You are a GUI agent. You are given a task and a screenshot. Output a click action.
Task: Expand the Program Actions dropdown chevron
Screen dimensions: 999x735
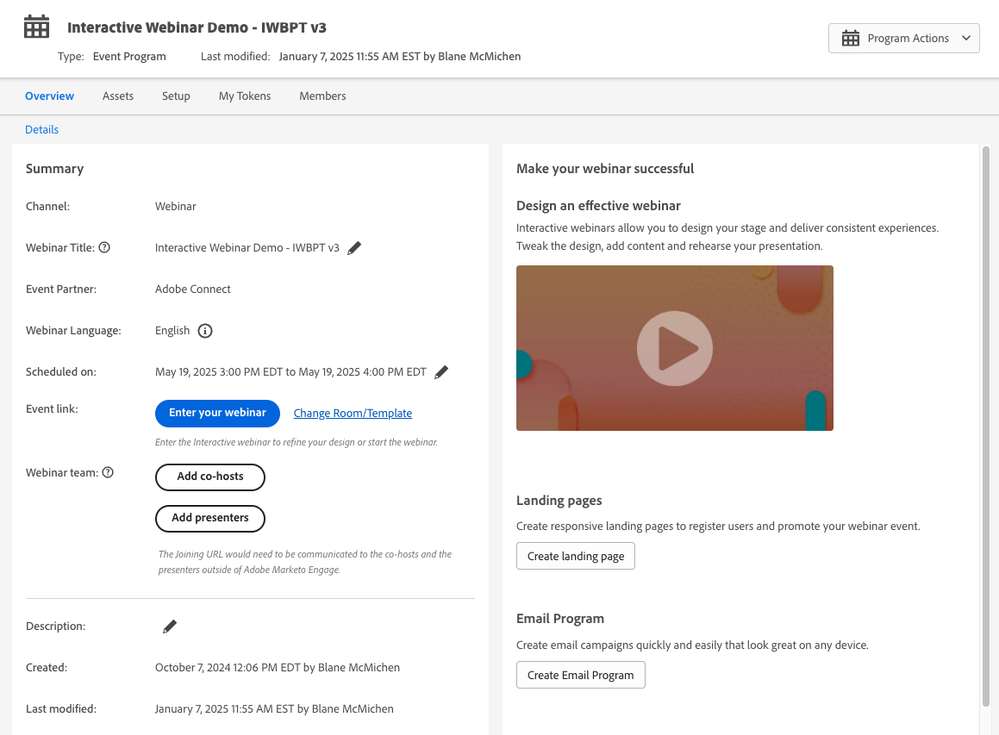tap(966, 38)
